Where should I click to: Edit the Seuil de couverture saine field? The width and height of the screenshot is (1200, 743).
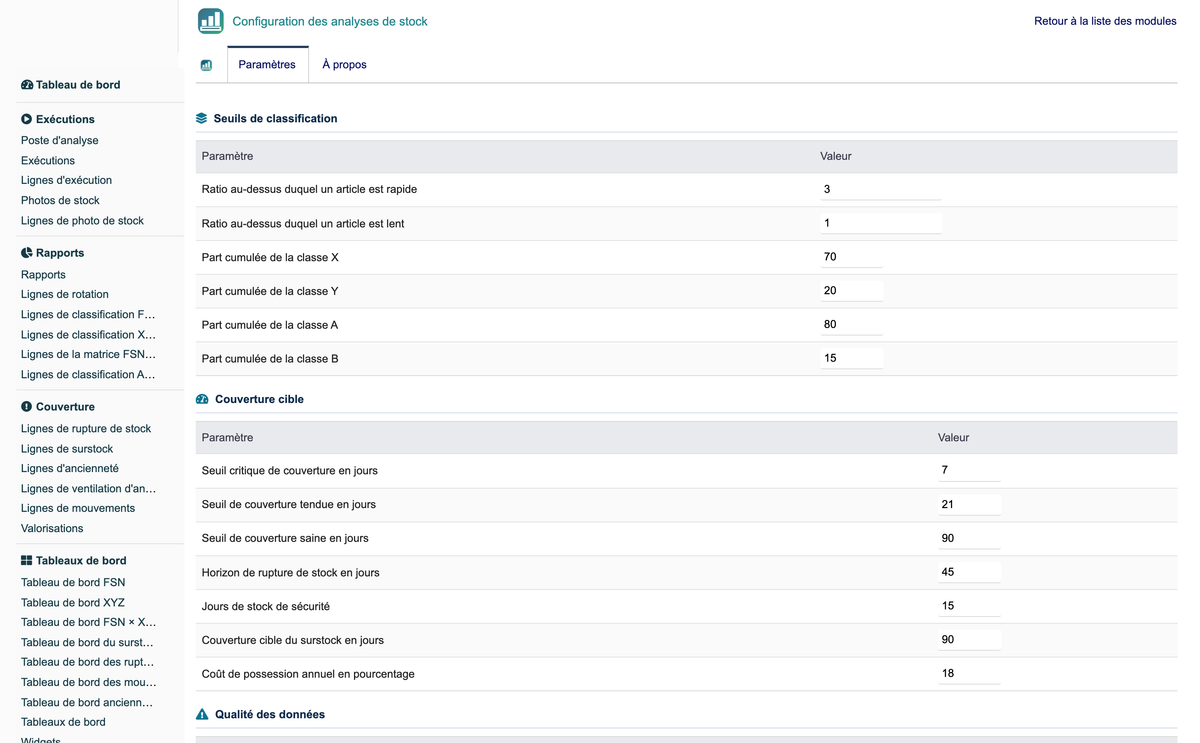tap(969, 538)
